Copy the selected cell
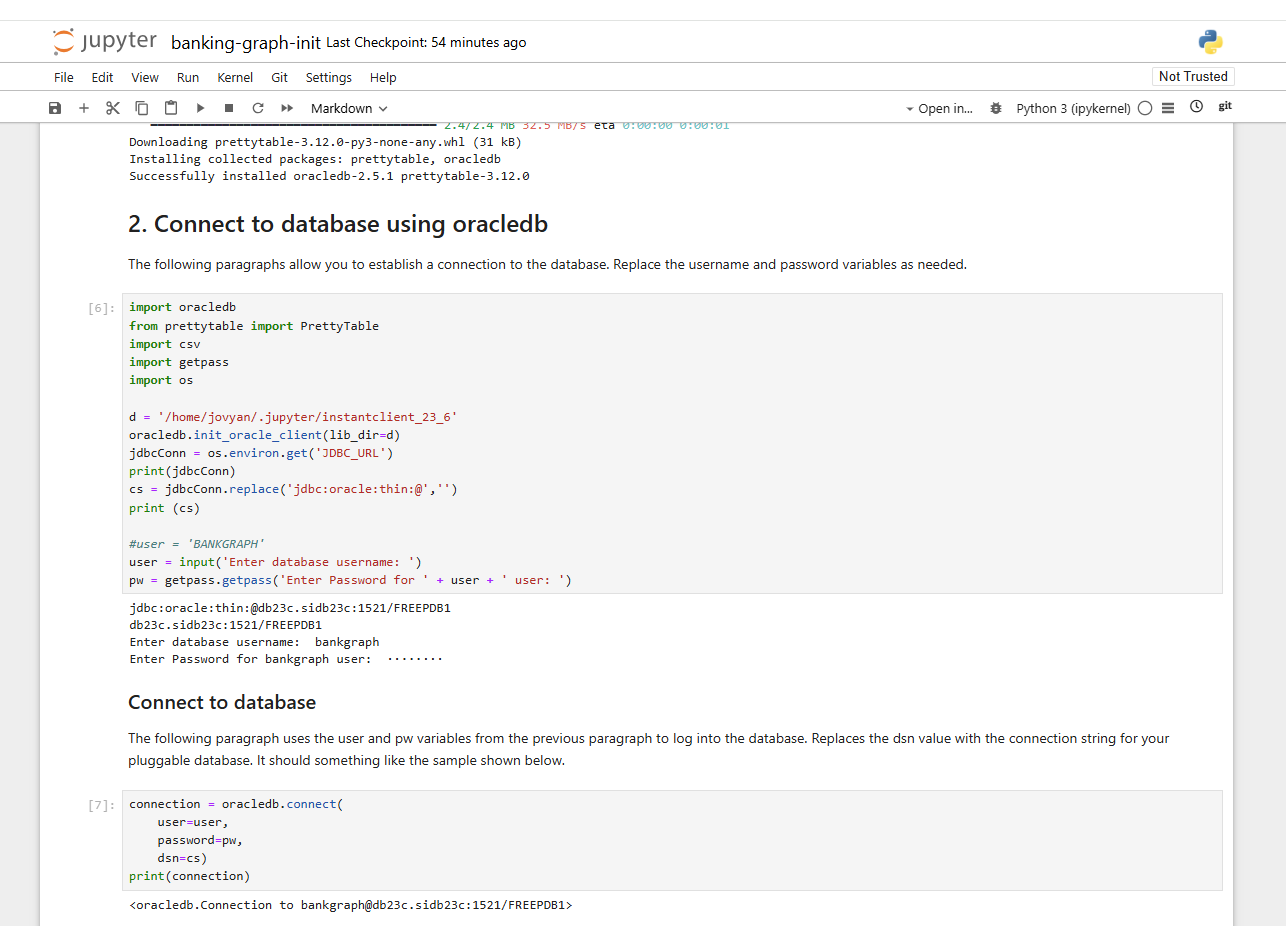Viewport: 1286px width, 926px height. [x=142, y=108]
